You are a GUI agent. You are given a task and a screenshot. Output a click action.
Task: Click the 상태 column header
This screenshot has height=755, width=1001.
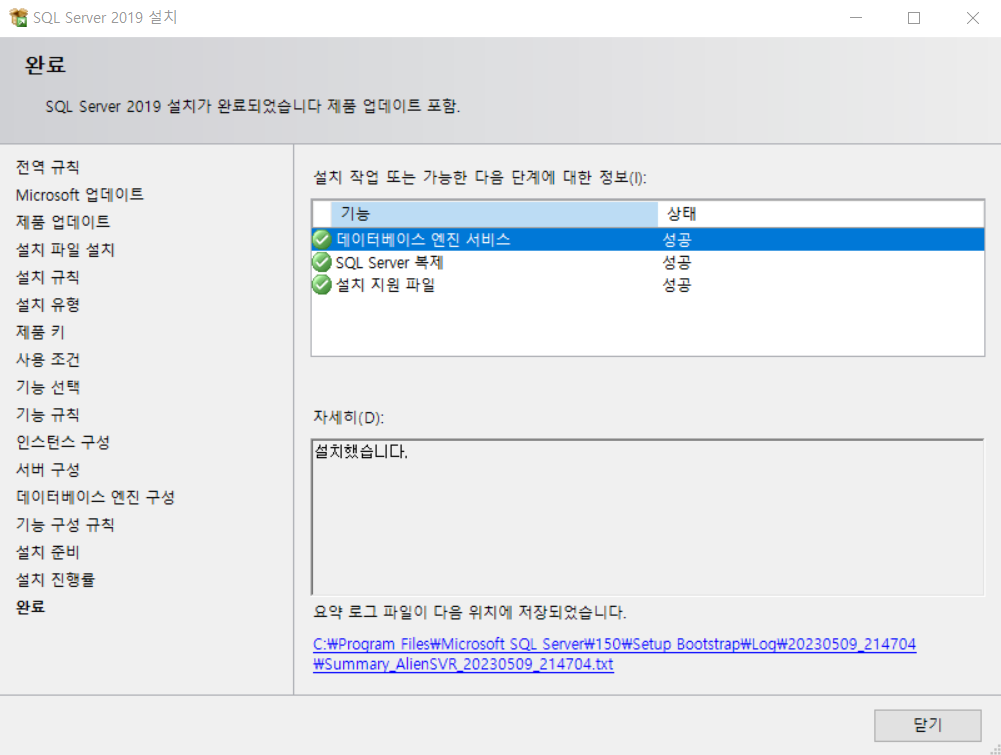click(x=820, y=214)
